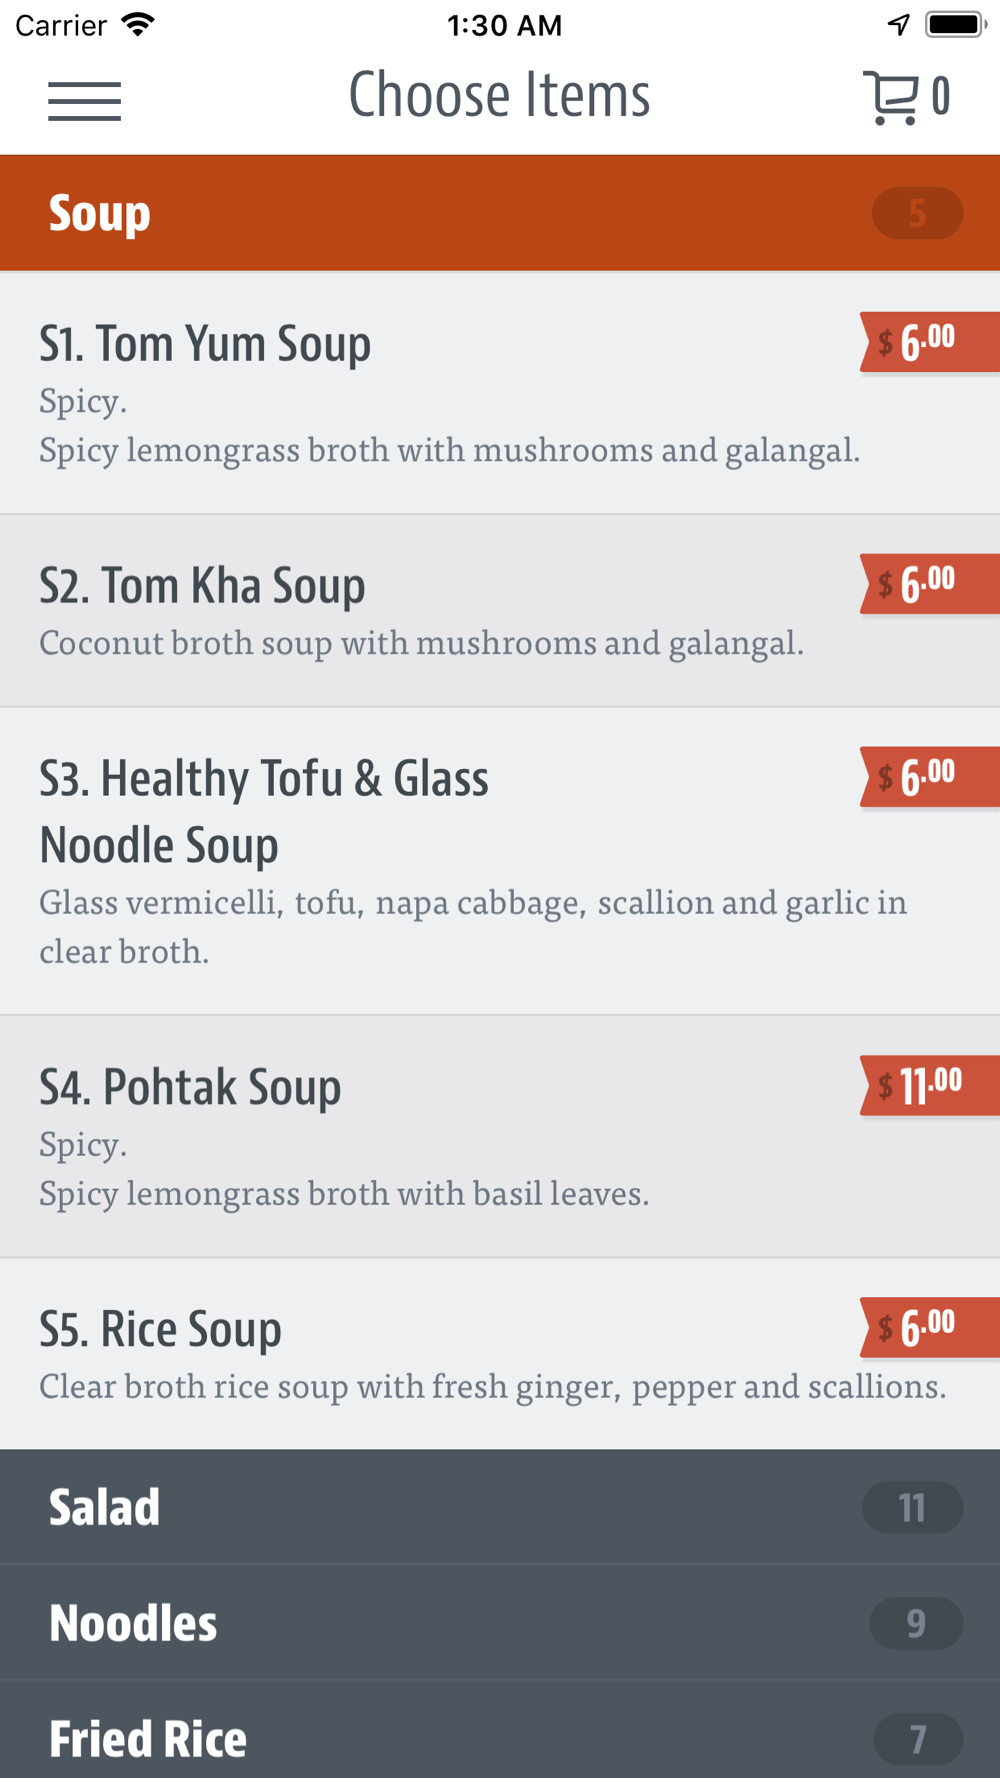Select S2. Tom Kha Soup item
Viewport: 1000px width, 1778px height.
tap(500, 611)
